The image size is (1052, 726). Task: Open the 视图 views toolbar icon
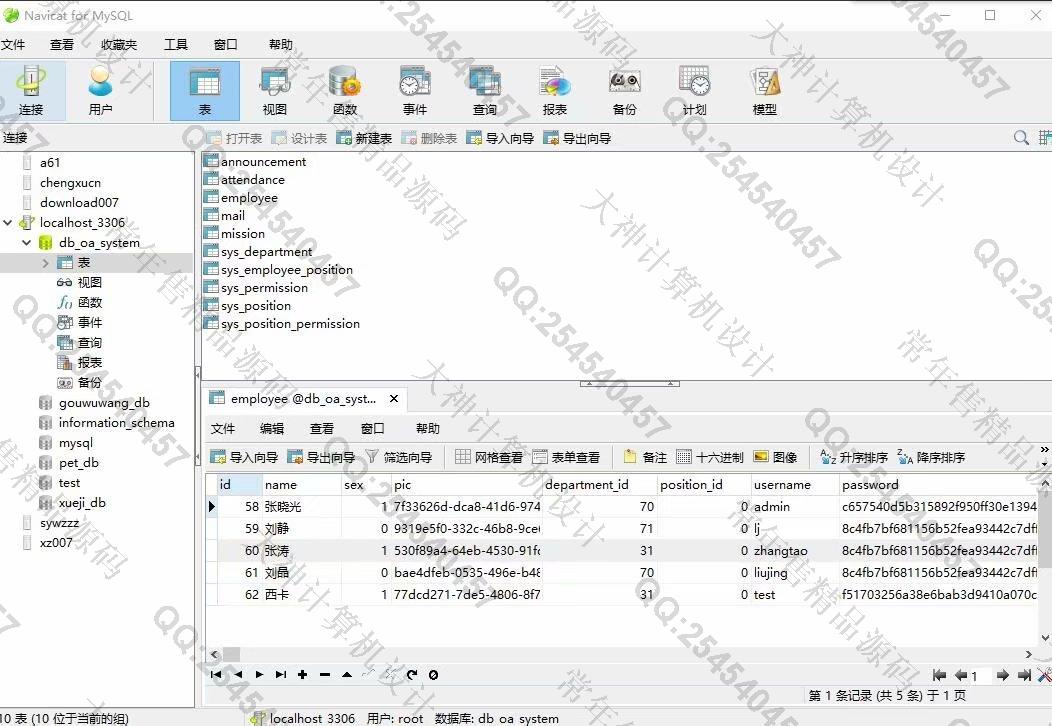click(x=274, y=91)
